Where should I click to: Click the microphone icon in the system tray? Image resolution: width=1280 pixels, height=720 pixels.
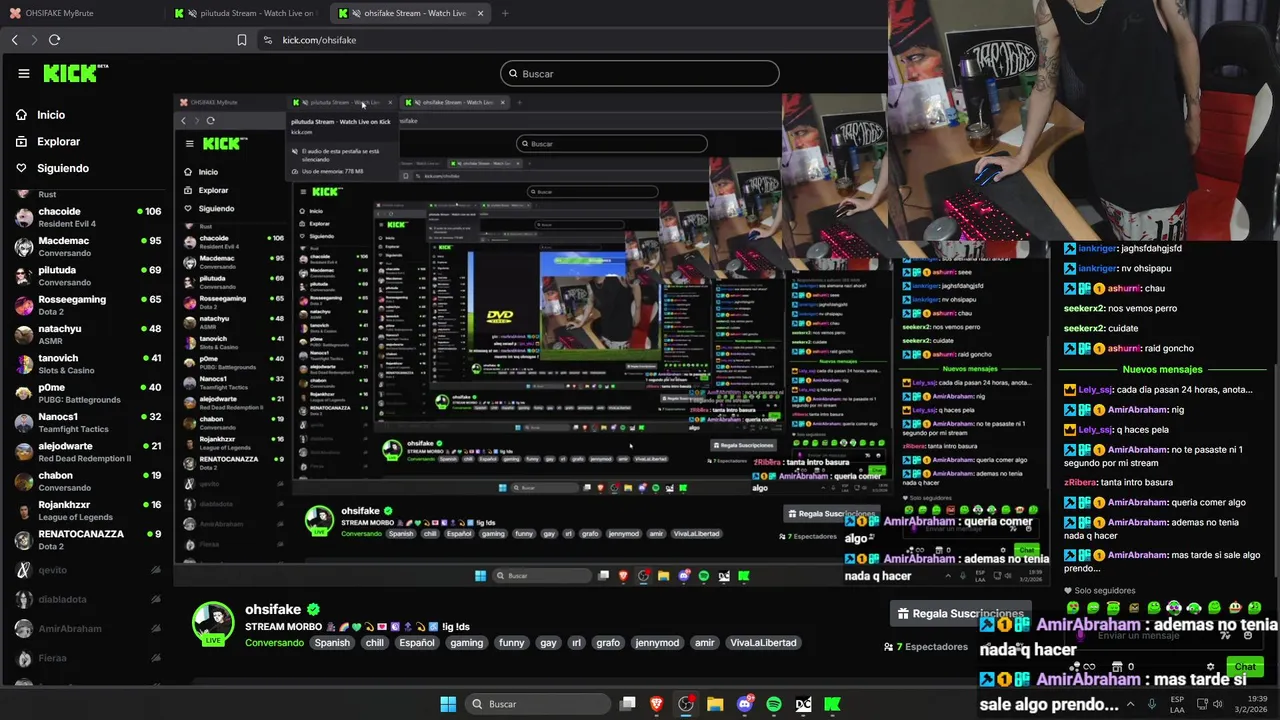coord(1152,704)
